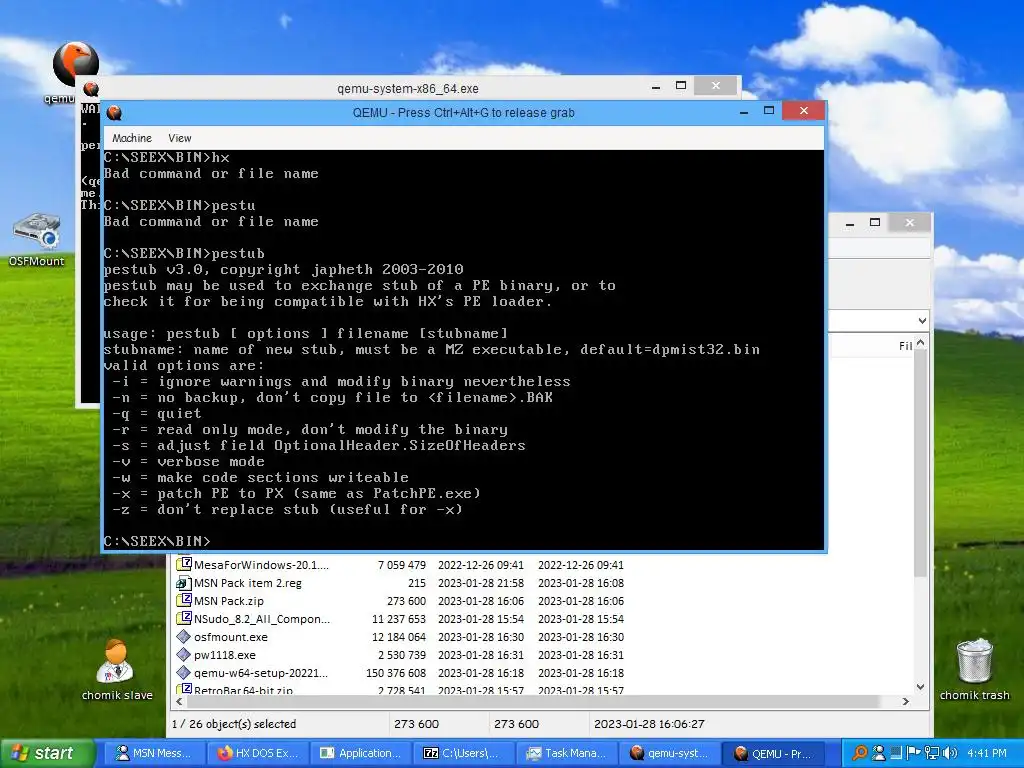This screenshot has height=768, width=1024.
Task: Open the View menu in QEMU
Action: (180, 138)
